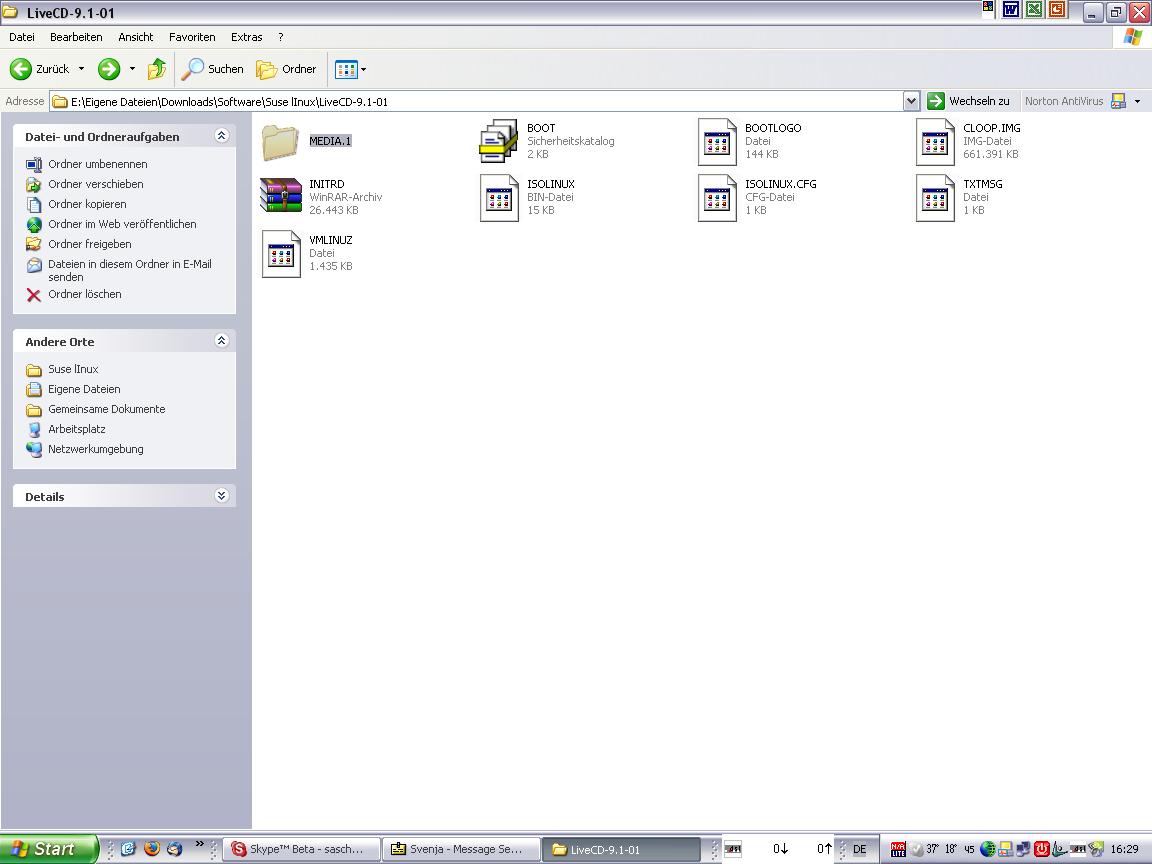Open the Datei menu
The width and height of the screenshot is (1152, 864).
click(22, 37)
